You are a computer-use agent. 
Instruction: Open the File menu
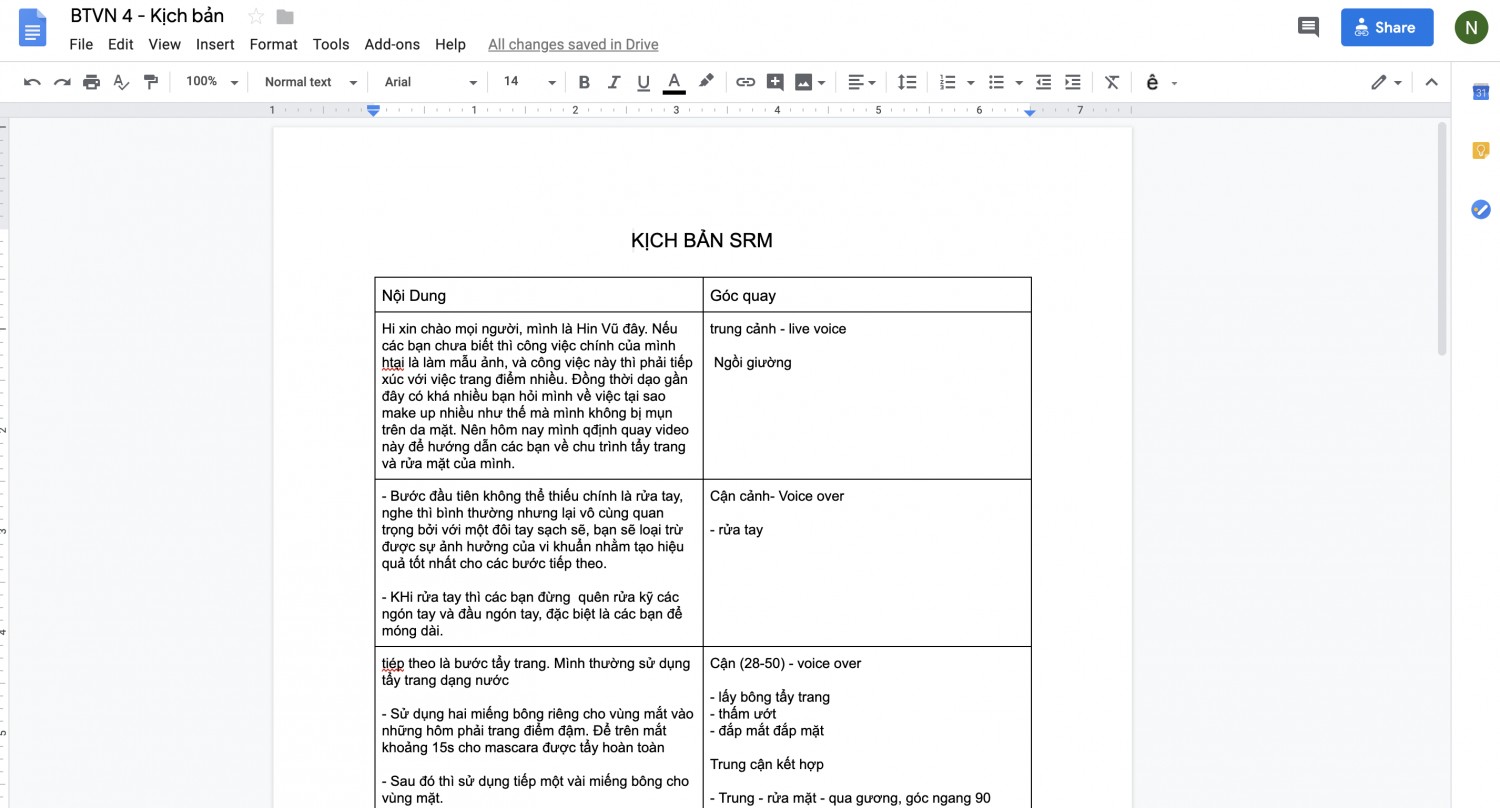tap(81, 44)
